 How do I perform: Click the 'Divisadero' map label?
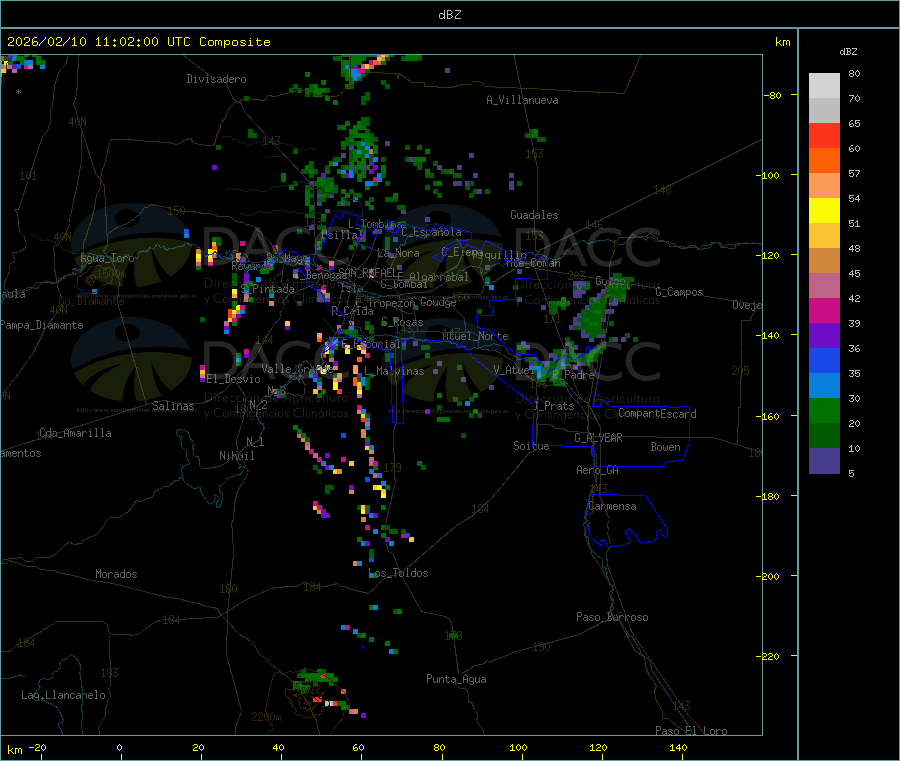click(216, 79)
